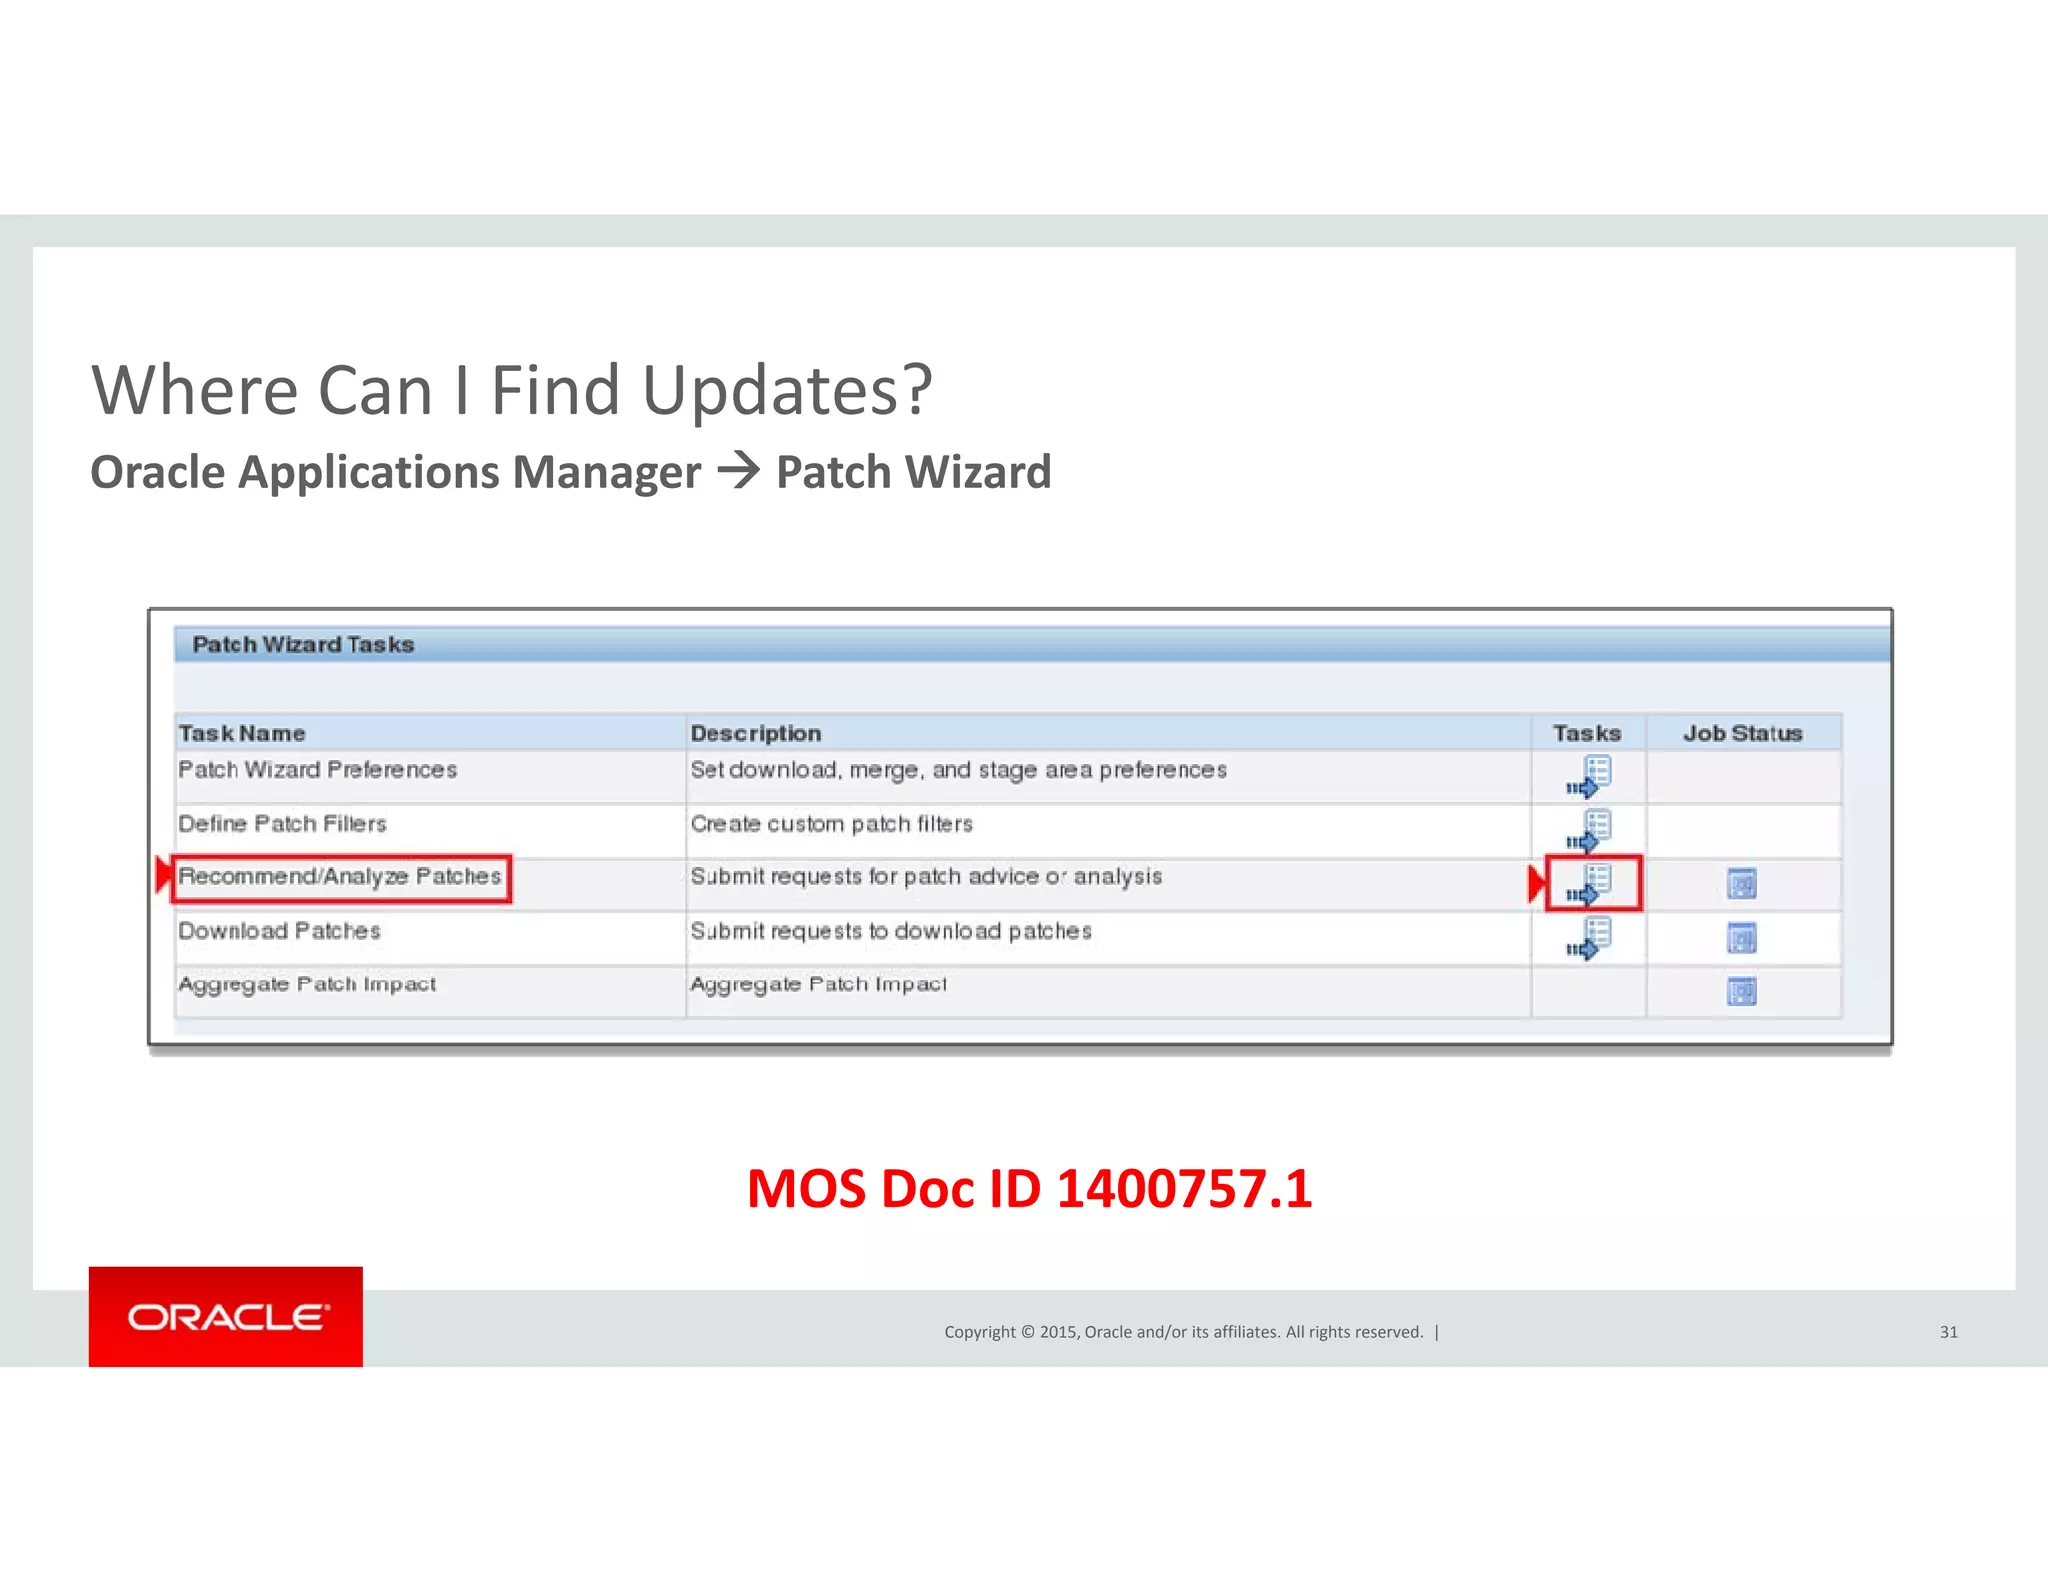View Job Status for Aggregate Patch Impact
The height and width of the screenshot is (1582, 2048).
click(x=1742, y=991)
